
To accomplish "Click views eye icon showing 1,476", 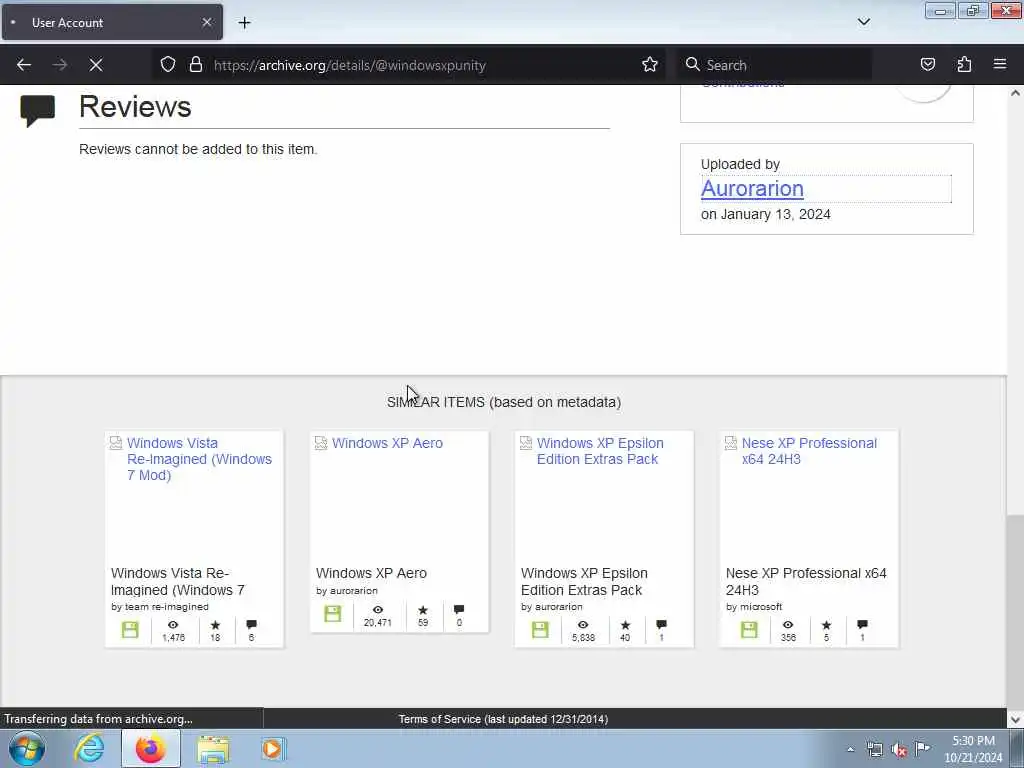I will click(x=172, y=625).
